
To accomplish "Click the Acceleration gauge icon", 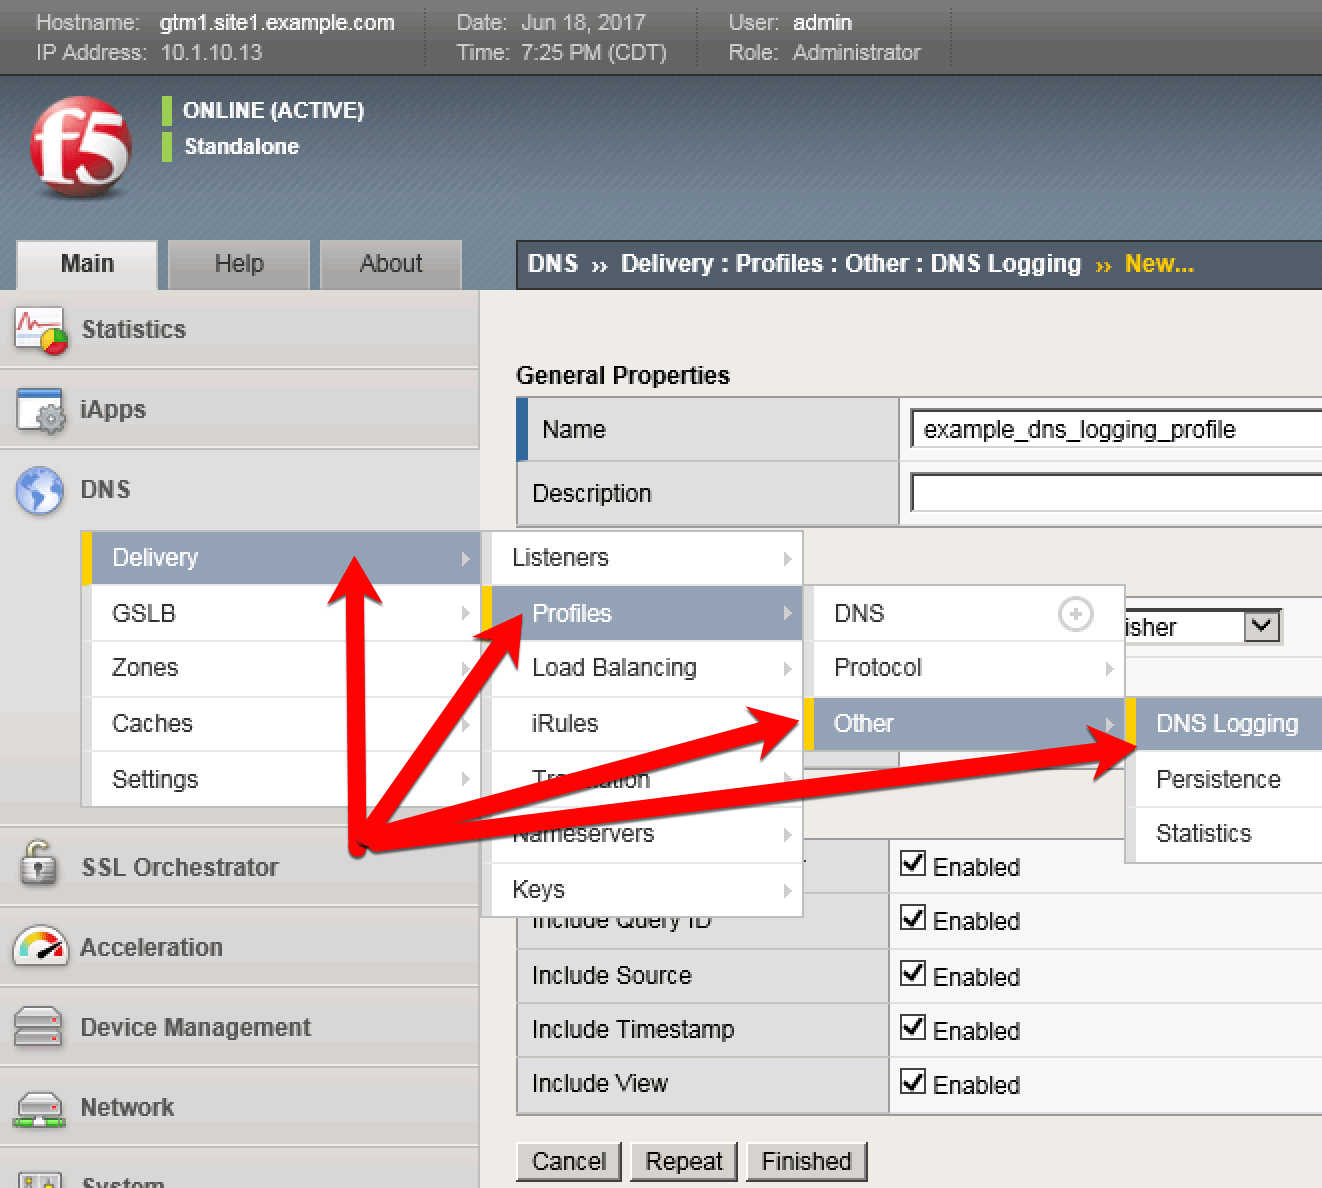I will [40, 946].
